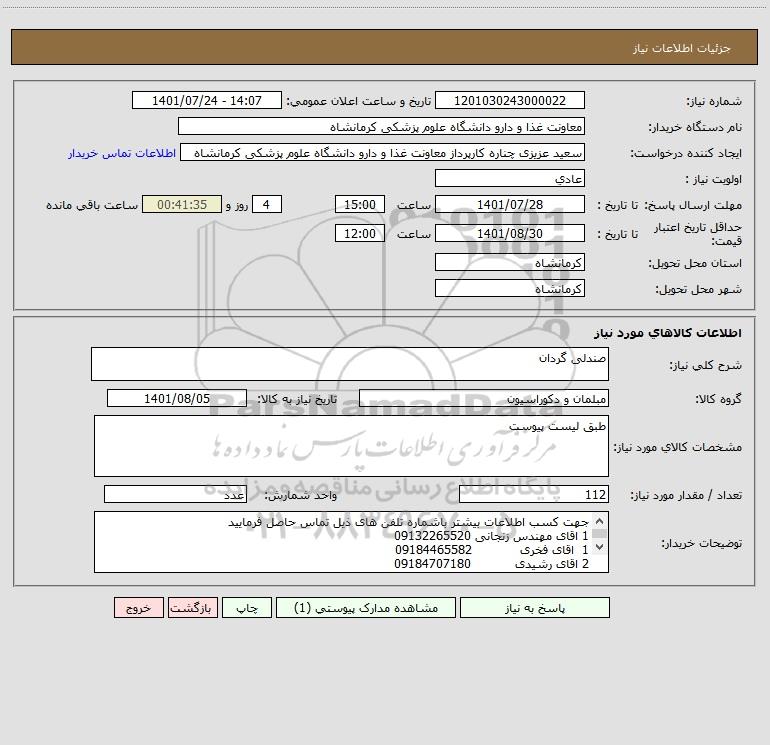Click scroll down arrow in buyer notes
The height and width of the screenshot is (745, 770).
coord(599,546)
